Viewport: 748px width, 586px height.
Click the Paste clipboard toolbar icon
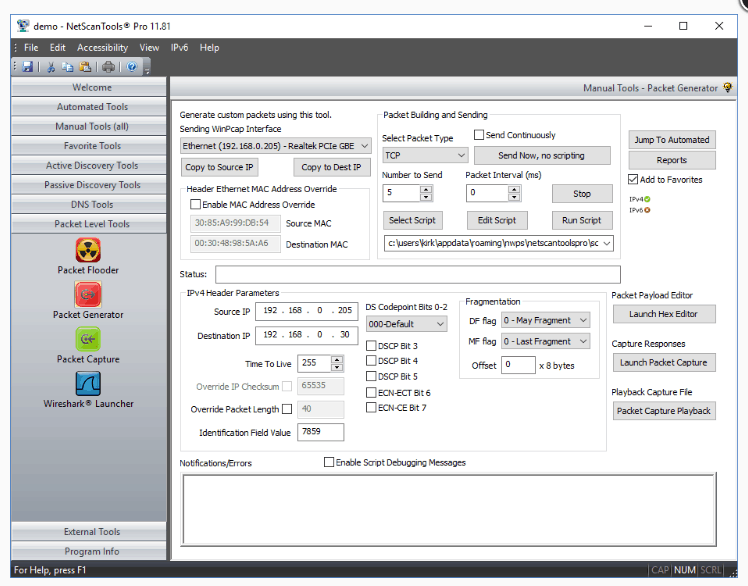click(85, 67)
